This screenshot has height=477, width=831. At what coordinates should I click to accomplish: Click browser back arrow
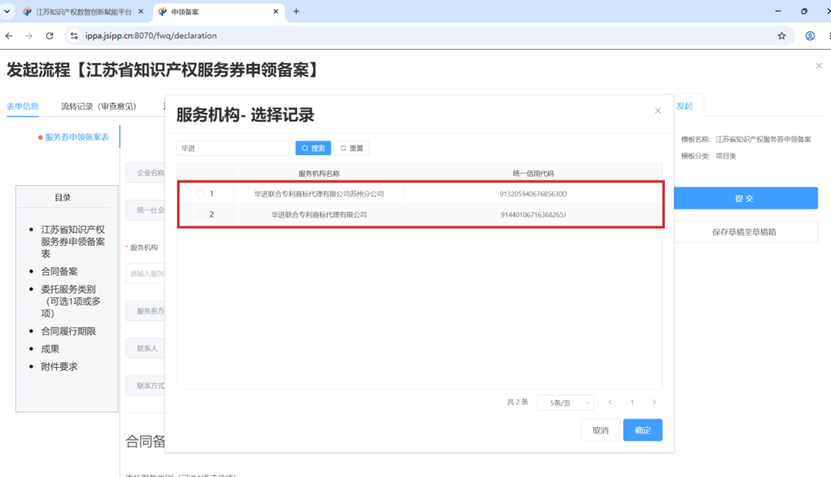[x=9, y=36]
